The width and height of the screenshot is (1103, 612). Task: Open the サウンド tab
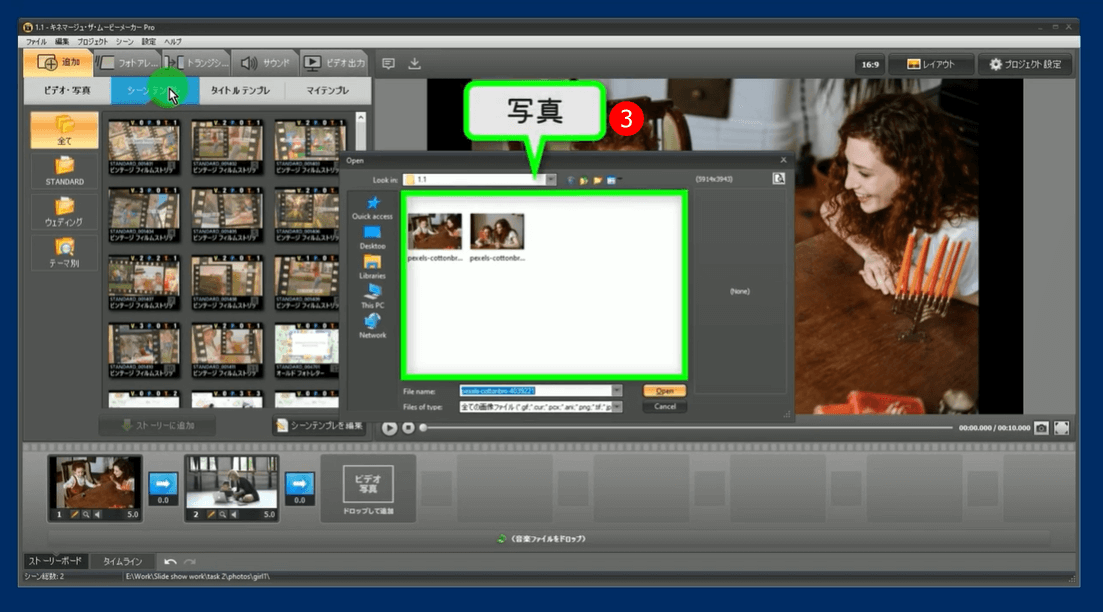click(266, 63)
